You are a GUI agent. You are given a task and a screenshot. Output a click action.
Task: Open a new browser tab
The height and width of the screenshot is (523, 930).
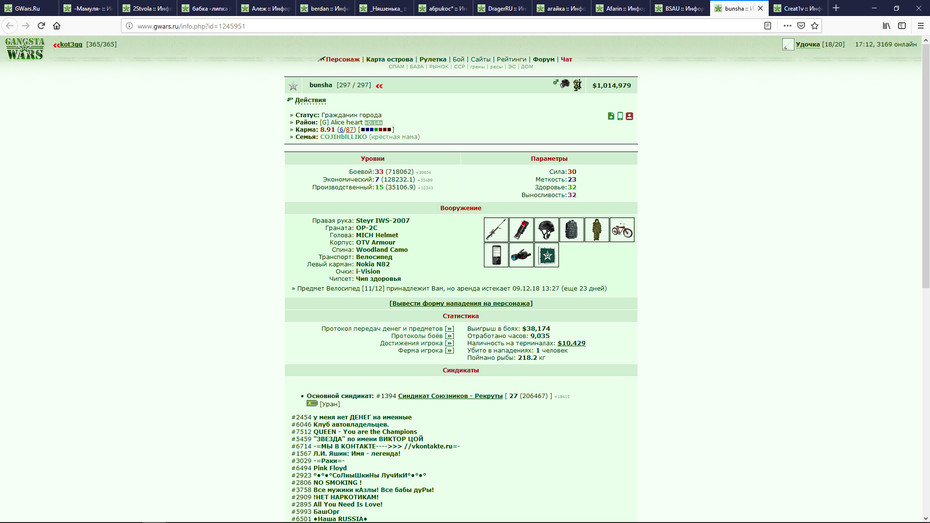(836, 8)
